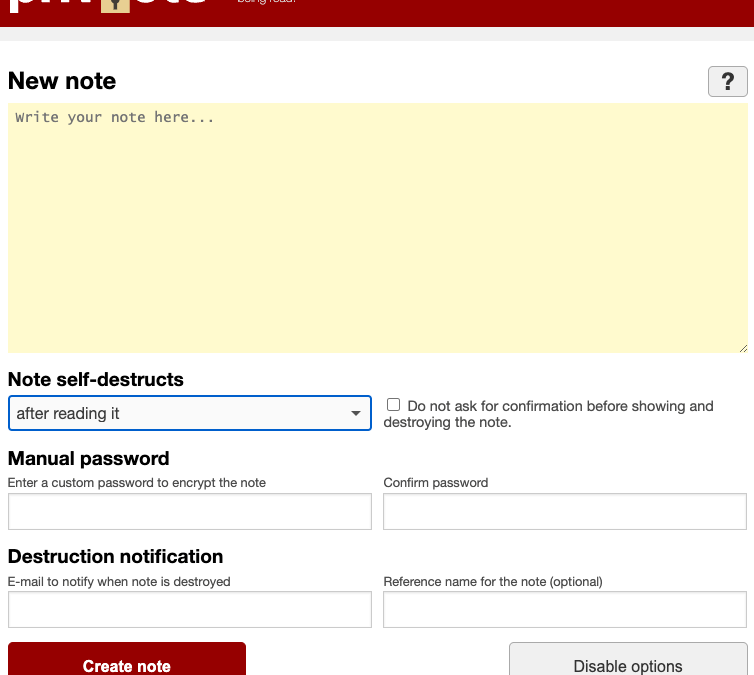Click the 'Note self-destructs' heading
The image size is (754, 675).
click(96, 380)
